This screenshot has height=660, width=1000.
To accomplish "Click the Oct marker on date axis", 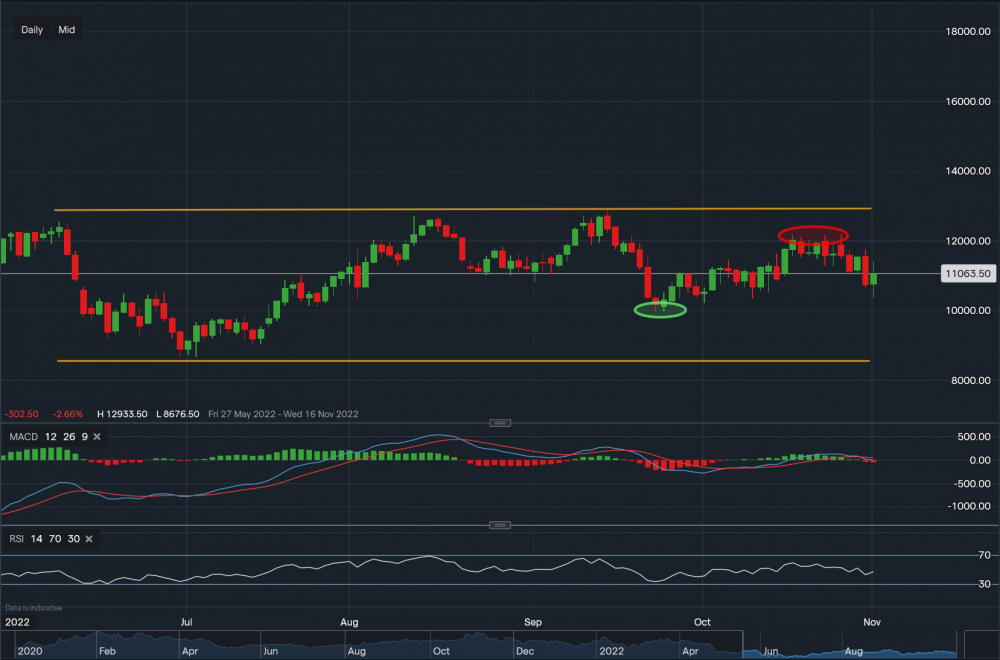I will click(x=703, y=622).
